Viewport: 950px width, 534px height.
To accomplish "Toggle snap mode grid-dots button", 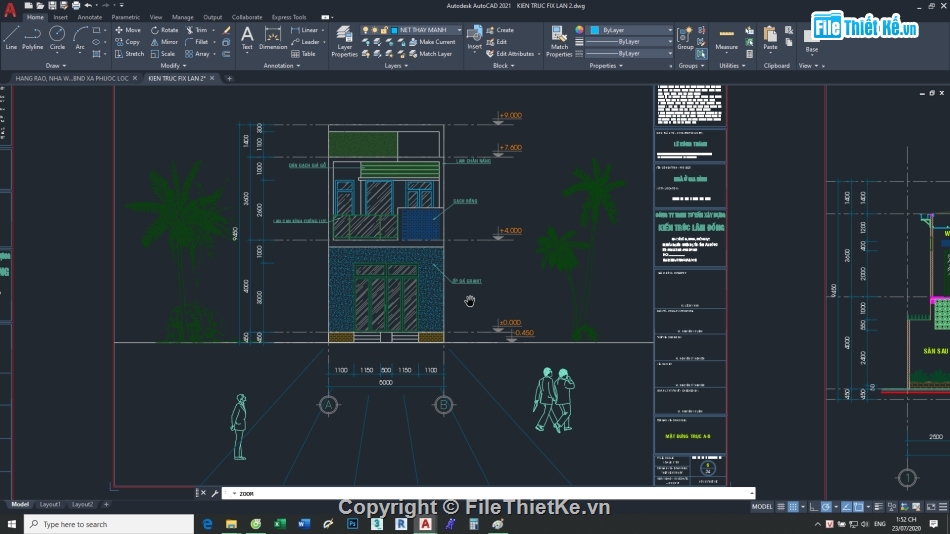I will tap(792, 507).
